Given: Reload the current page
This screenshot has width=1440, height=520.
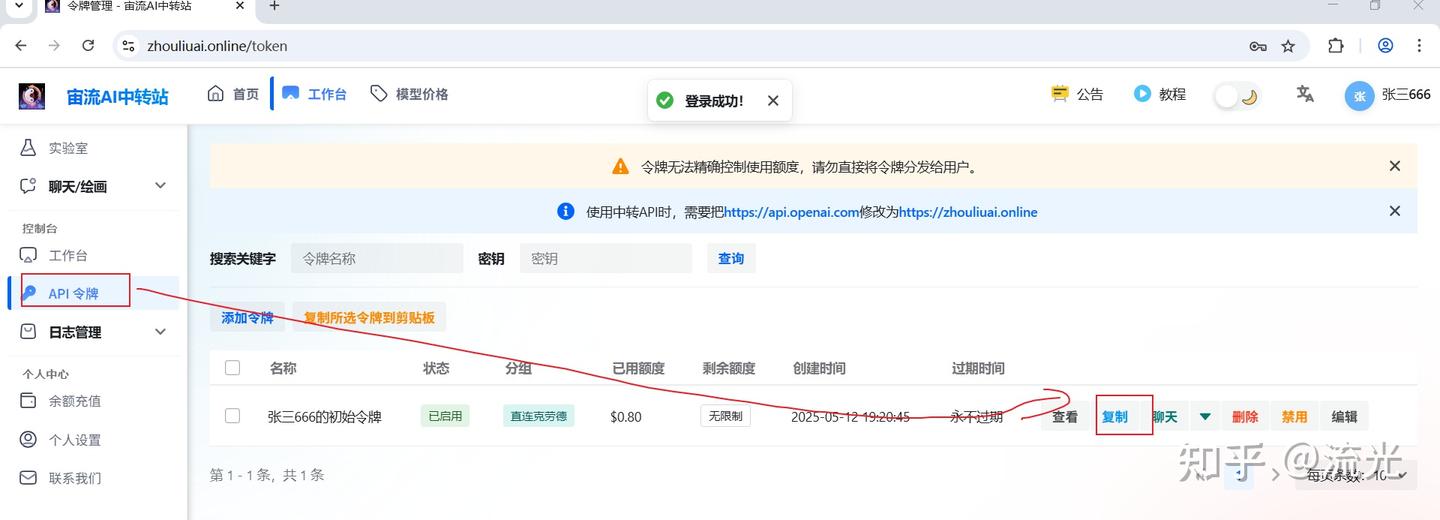Looking at the screenshot, I should pyautogui.click(x=88, y=46).
